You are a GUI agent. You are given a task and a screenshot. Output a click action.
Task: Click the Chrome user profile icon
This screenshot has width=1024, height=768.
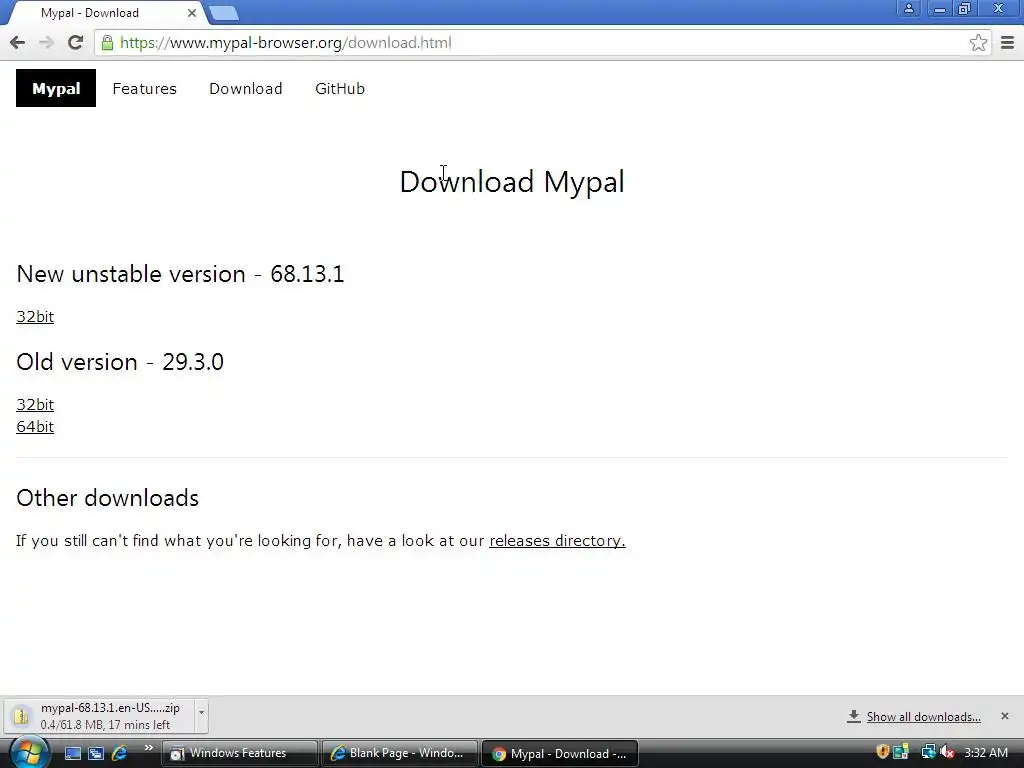[x=908, y=8]
